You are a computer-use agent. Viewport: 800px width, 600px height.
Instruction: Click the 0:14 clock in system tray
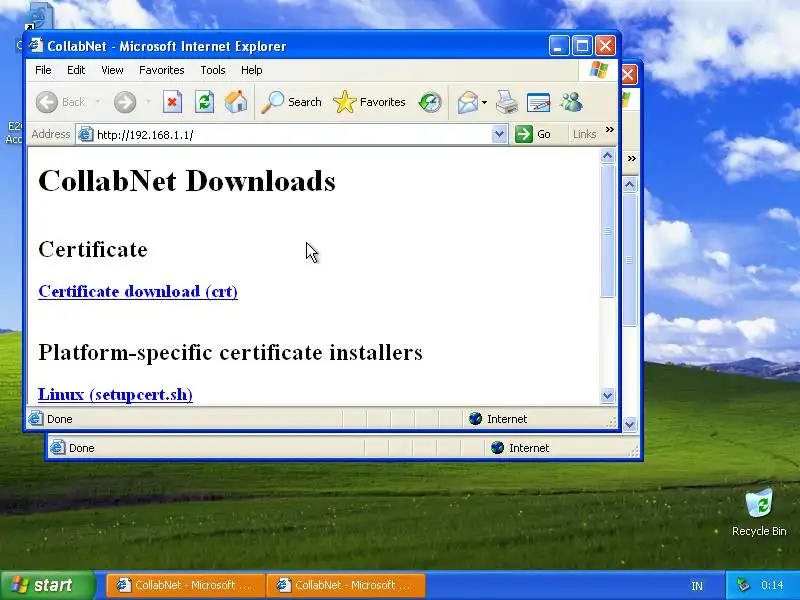click(x=772, y=585)
